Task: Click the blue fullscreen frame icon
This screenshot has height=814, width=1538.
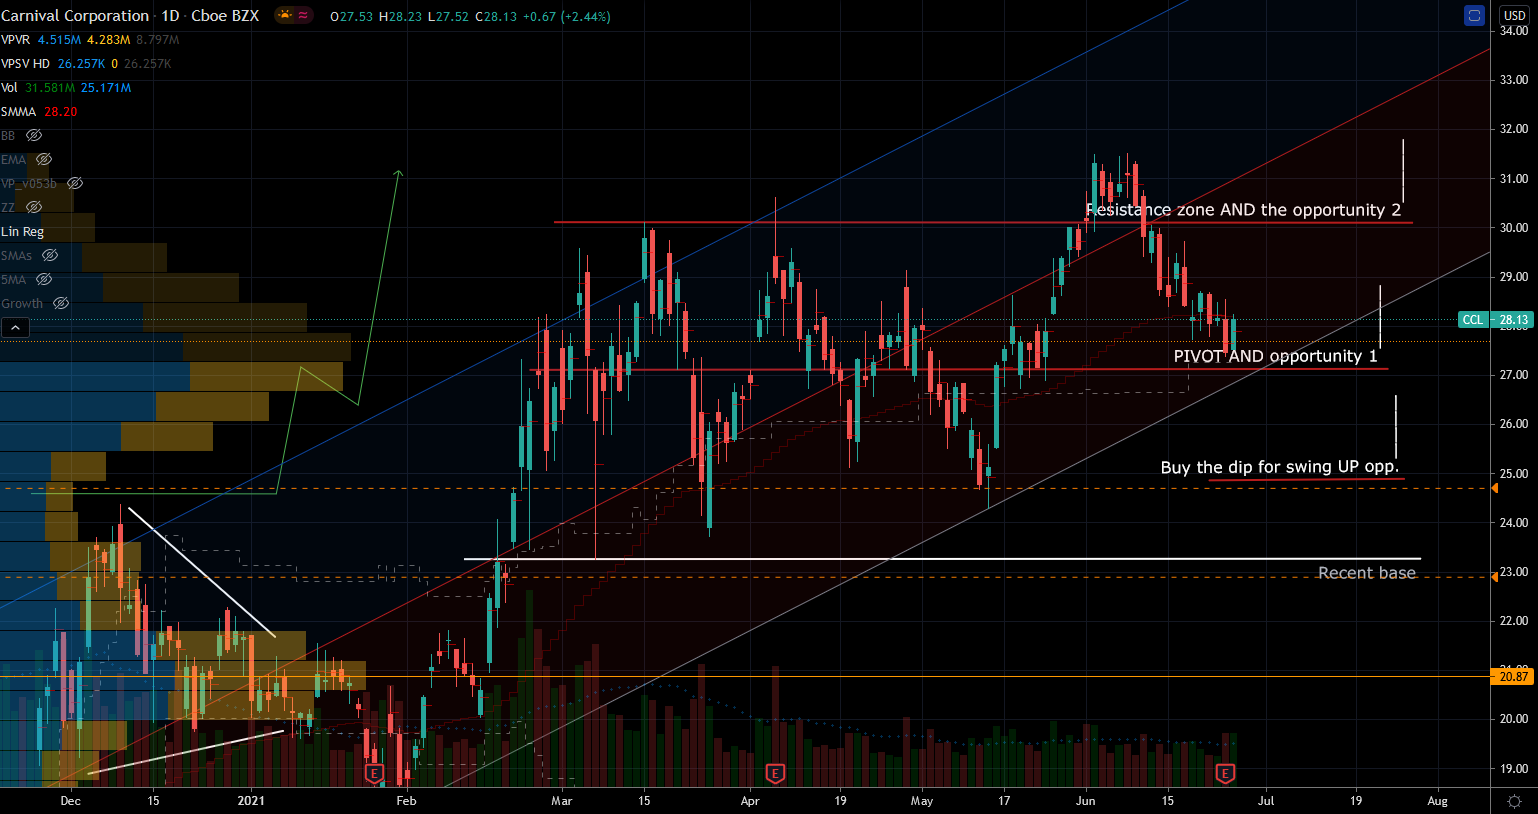Action: coord(1474,15)
